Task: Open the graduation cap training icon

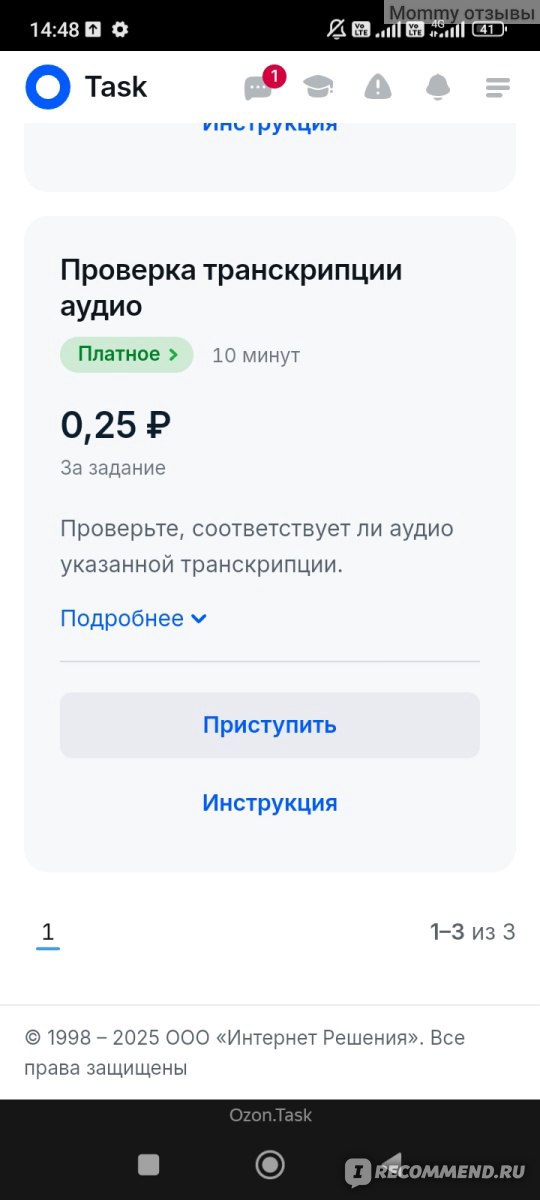Action: tap(319, 87)
